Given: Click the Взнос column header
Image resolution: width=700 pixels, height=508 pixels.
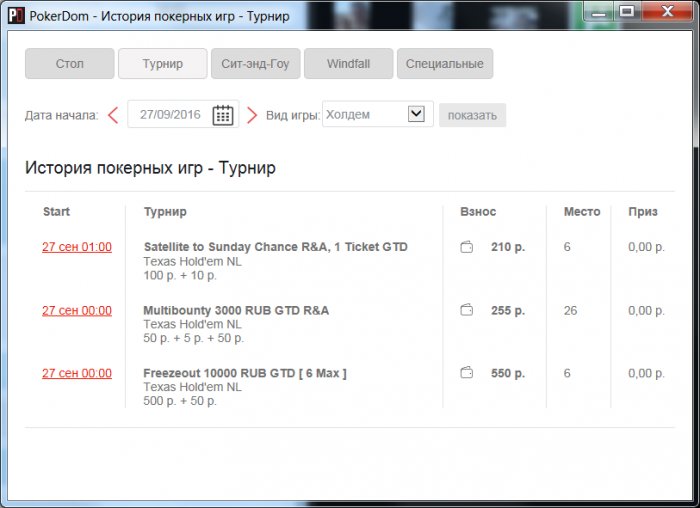Looking at the screenshot, I should 478,212.
